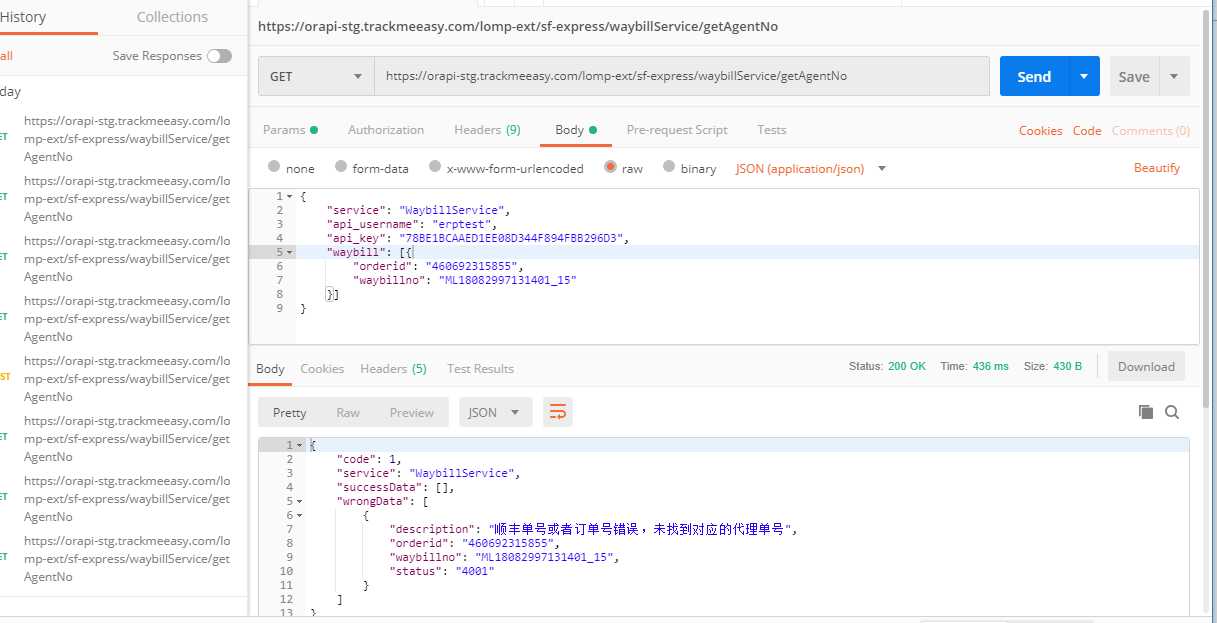Open the response Headers (5) tab
The image size is (1217, 623).
coord(393,369)
